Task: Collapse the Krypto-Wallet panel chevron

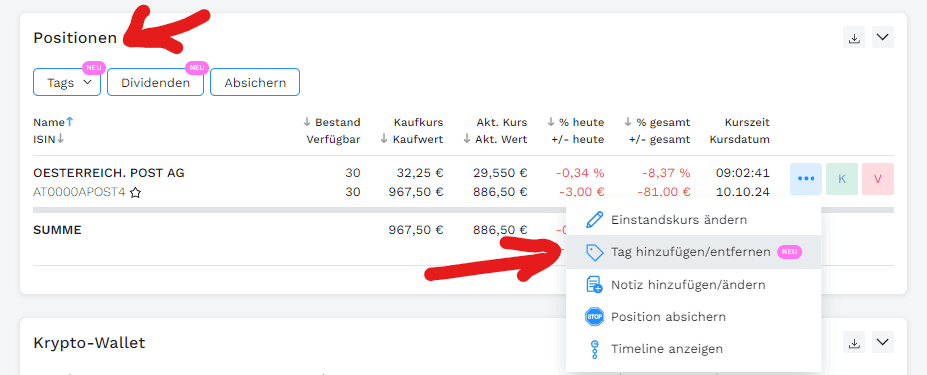Action: (883, 342)
